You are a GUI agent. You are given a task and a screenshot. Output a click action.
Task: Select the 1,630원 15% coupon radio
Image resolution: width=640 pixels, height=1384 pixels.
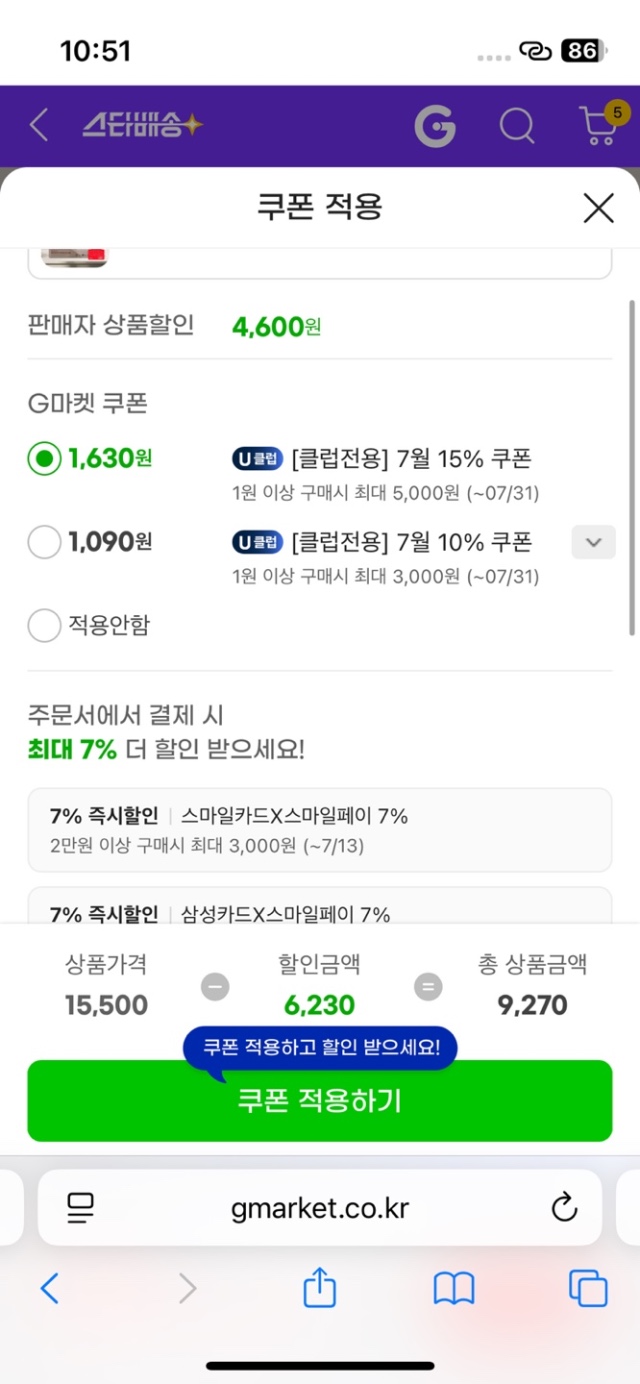pos(44,459)
